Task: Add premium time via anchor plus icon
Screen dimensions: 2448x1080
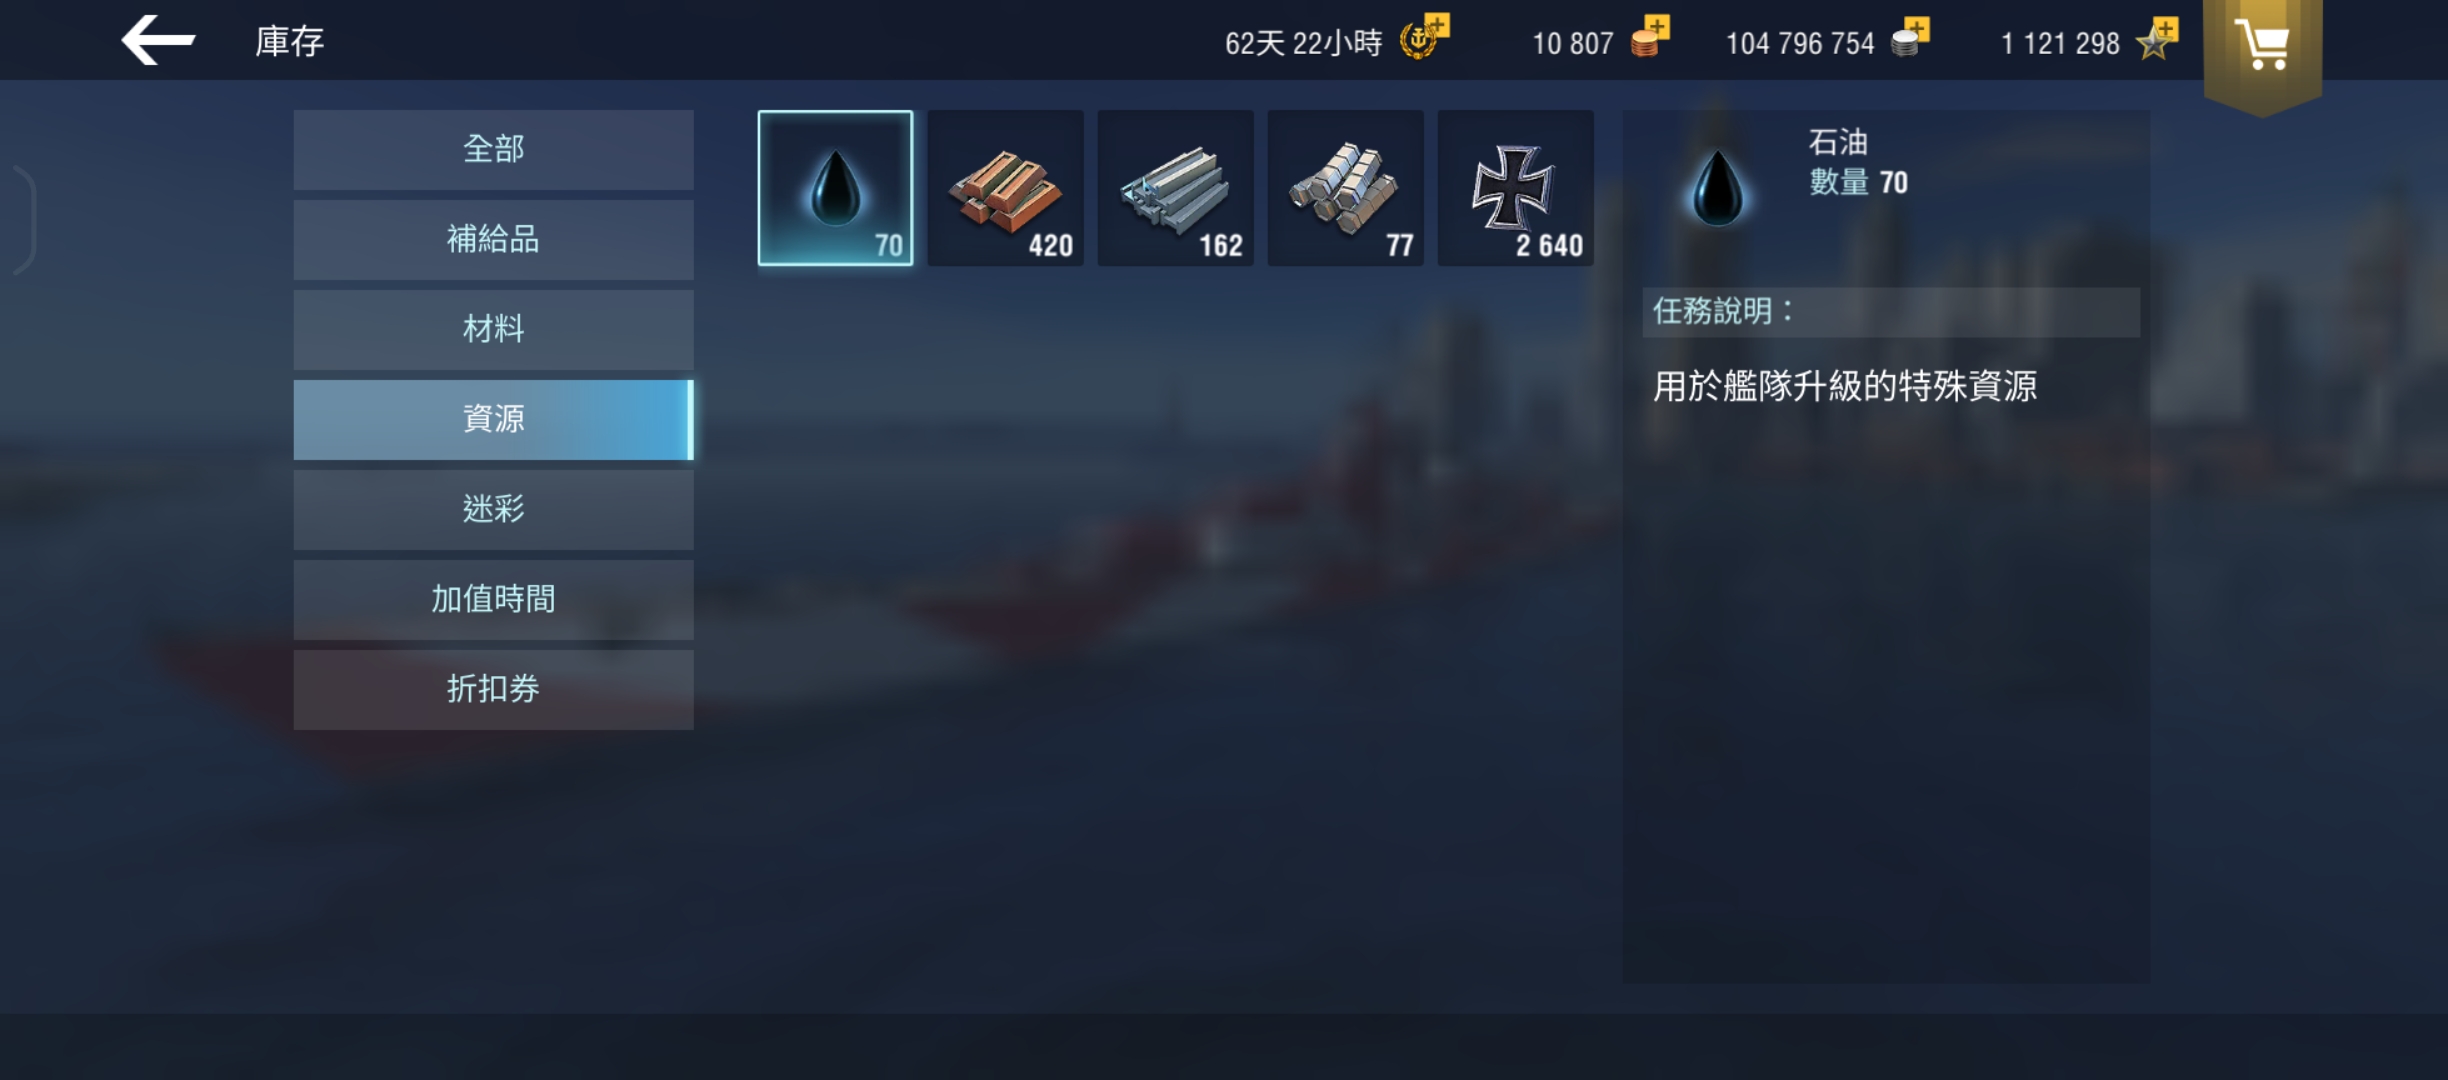Action: click(x=1424, y=38)
